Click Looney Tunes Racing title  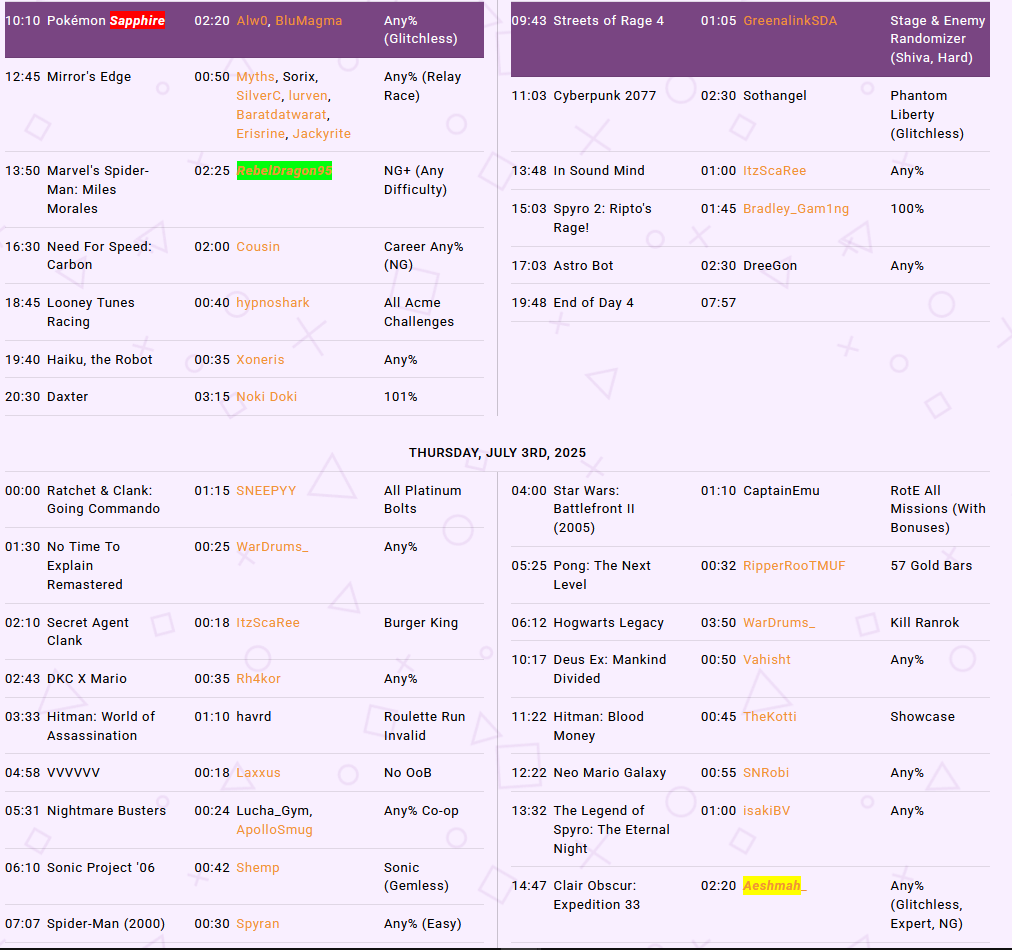click(90, 312)
